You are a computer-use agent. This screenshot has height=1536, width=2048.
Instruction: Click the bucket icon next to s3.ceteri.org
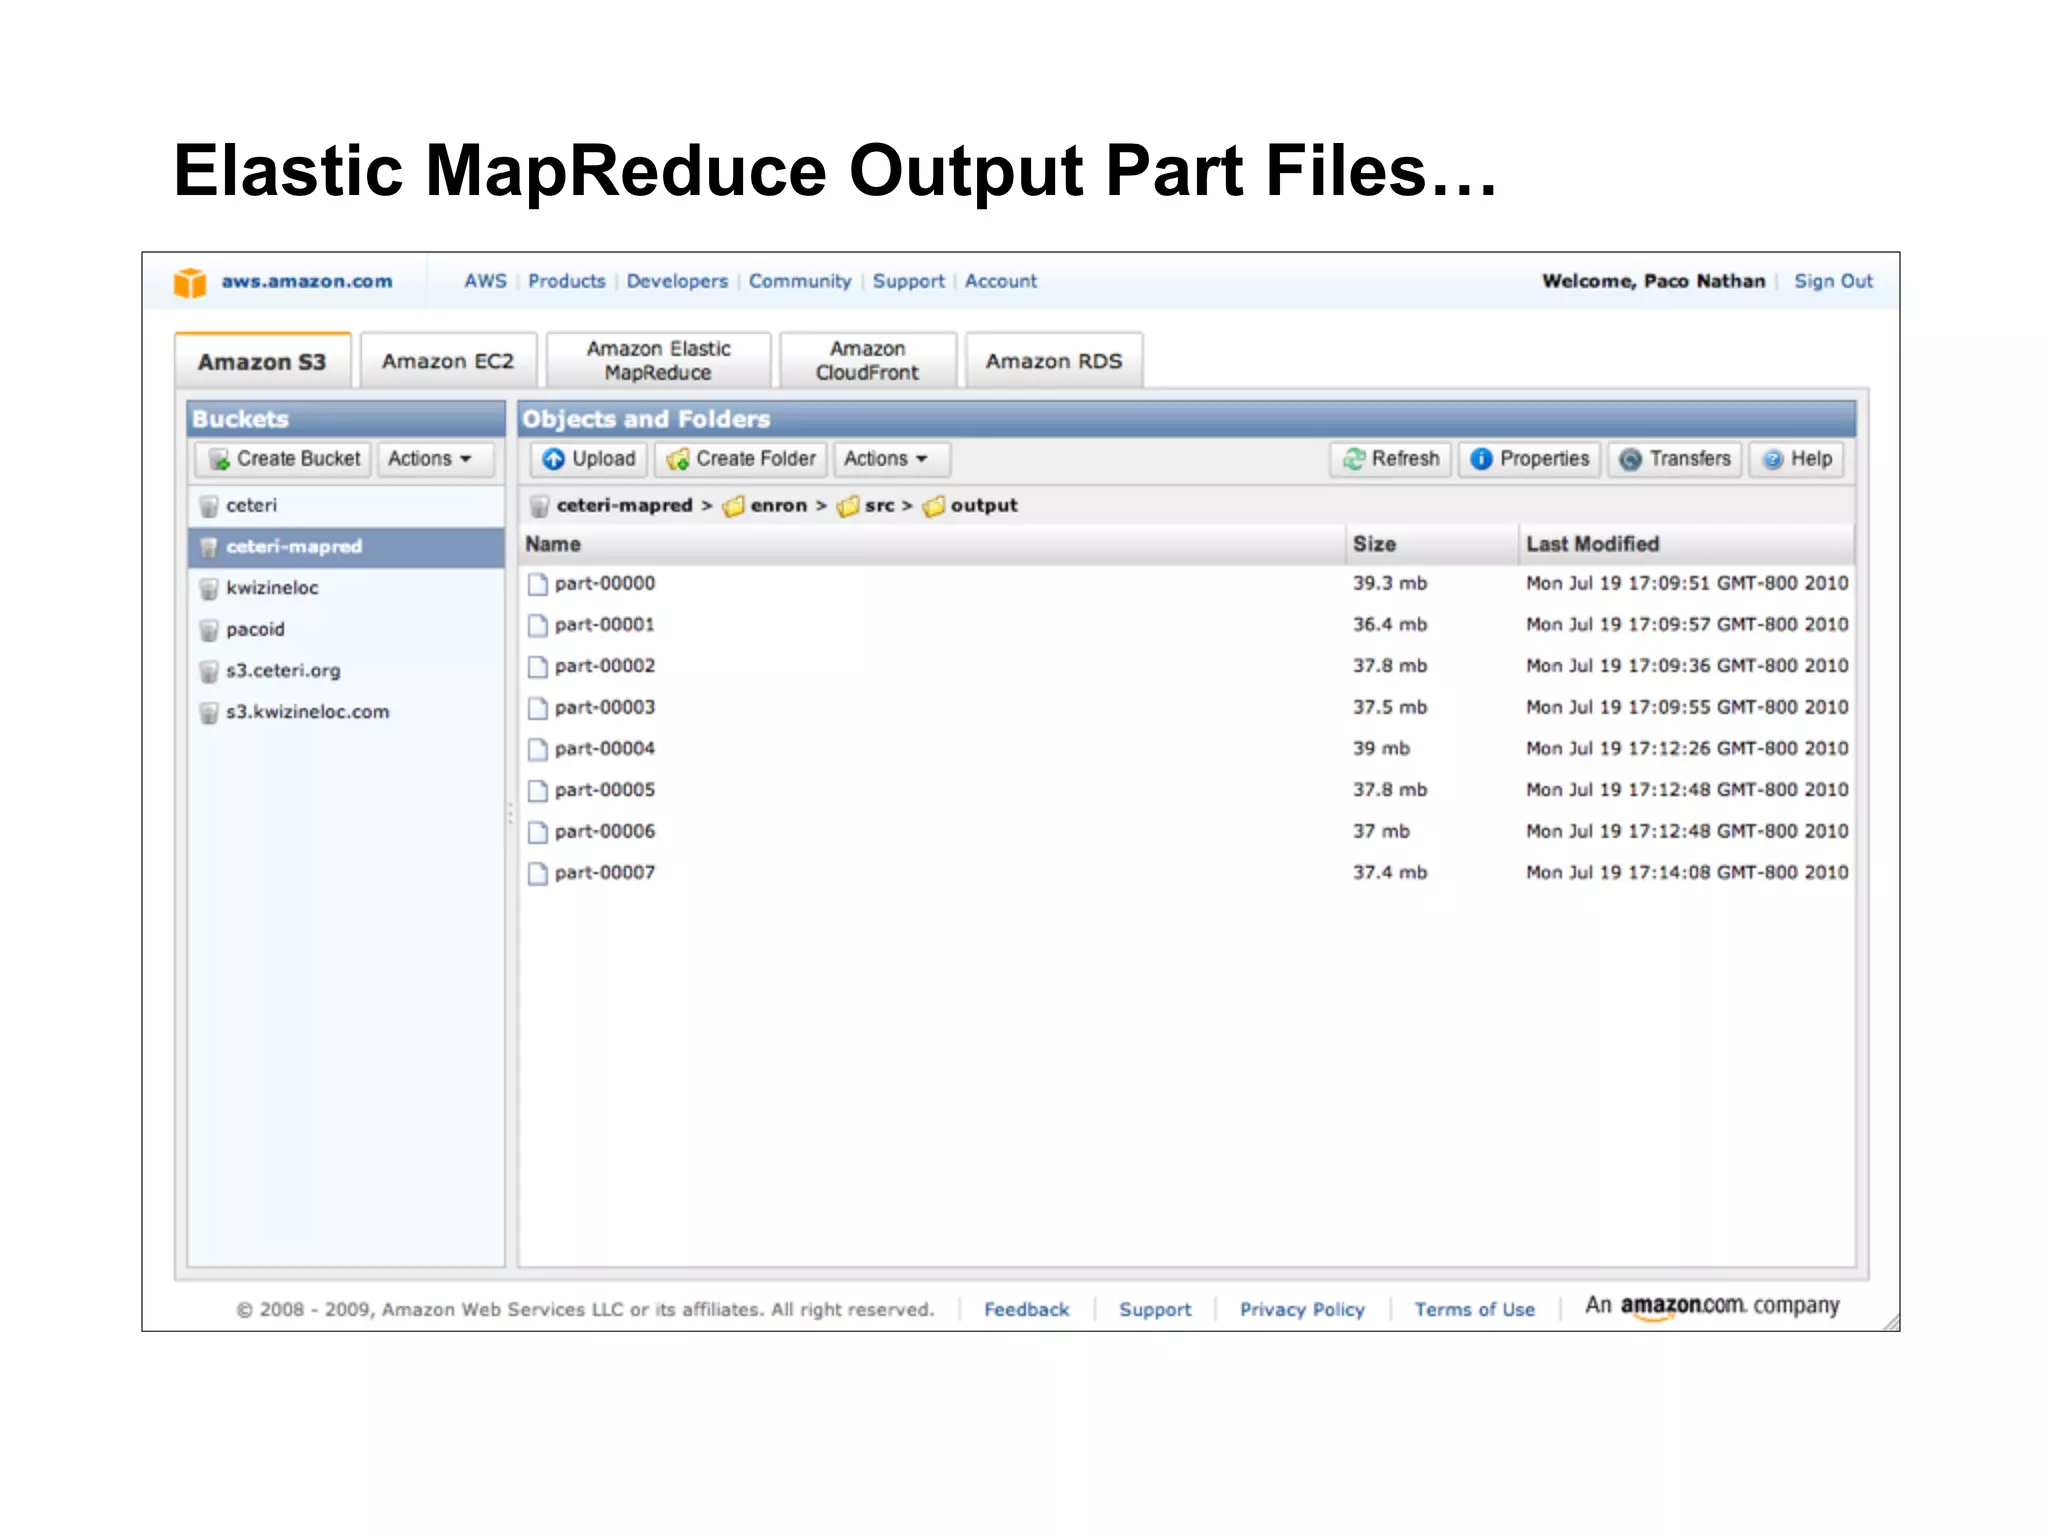(209, 672)
